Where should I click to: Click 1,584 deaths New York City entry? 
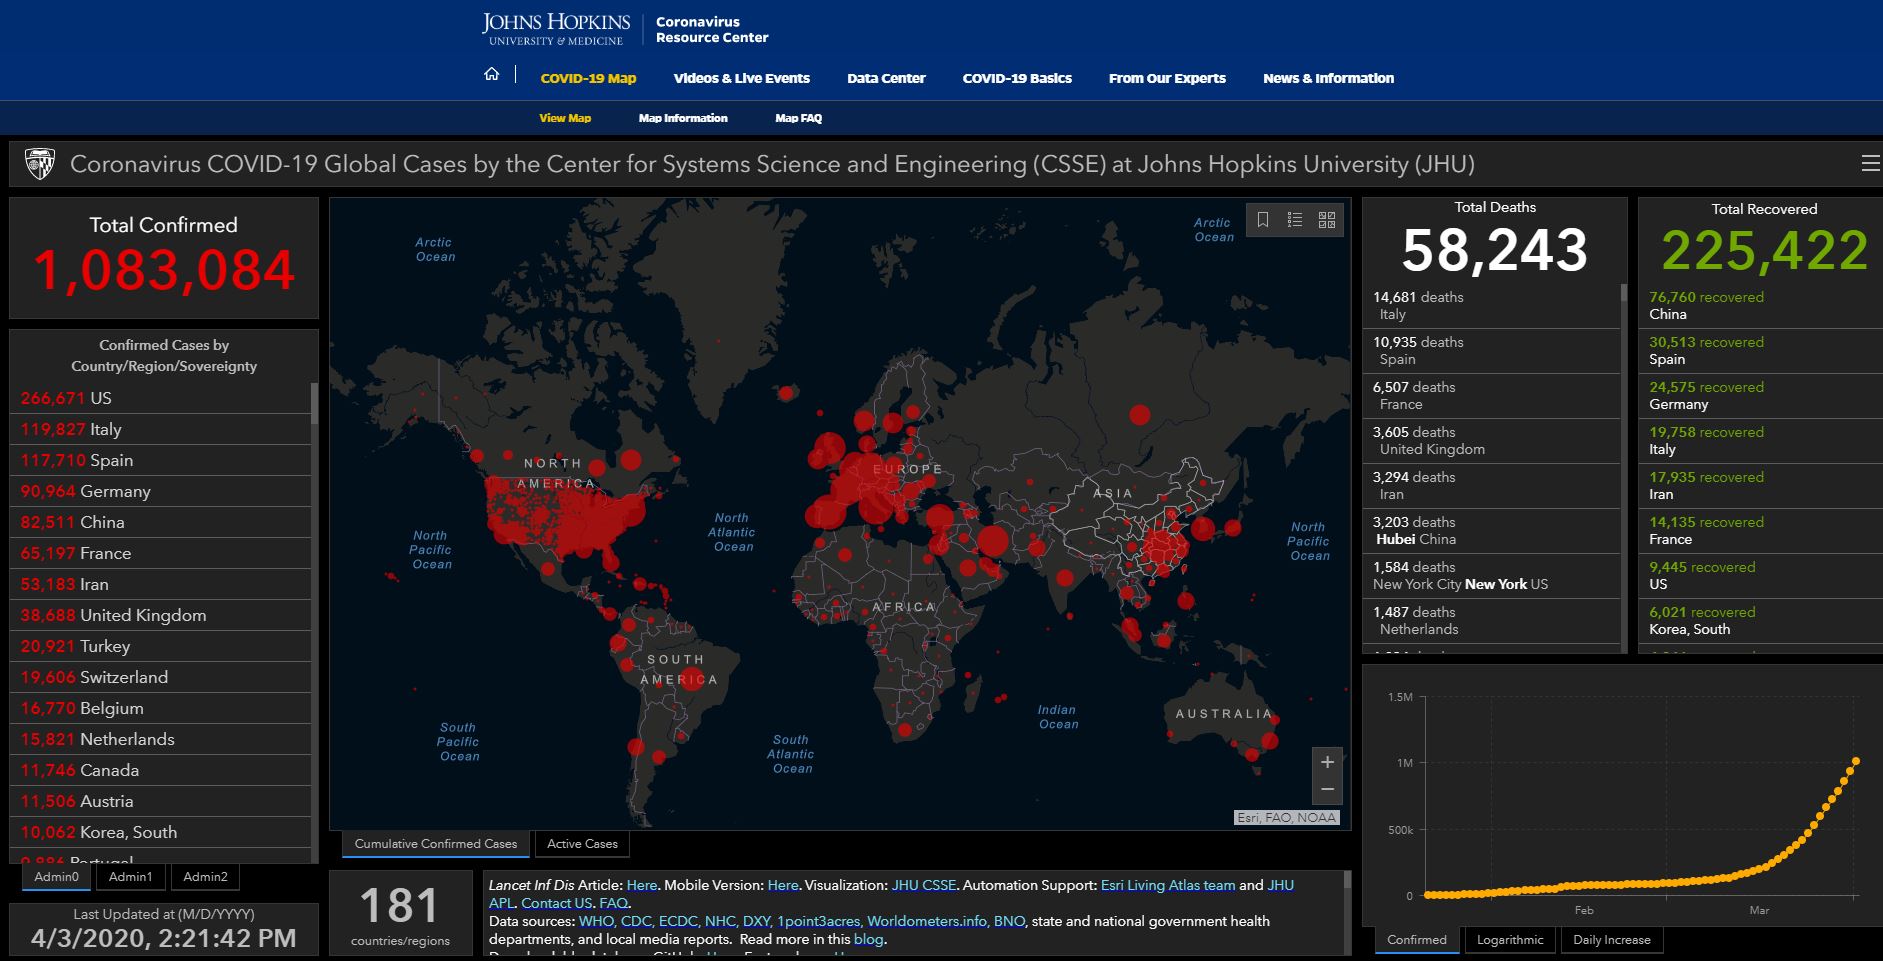coord(1491,575)
